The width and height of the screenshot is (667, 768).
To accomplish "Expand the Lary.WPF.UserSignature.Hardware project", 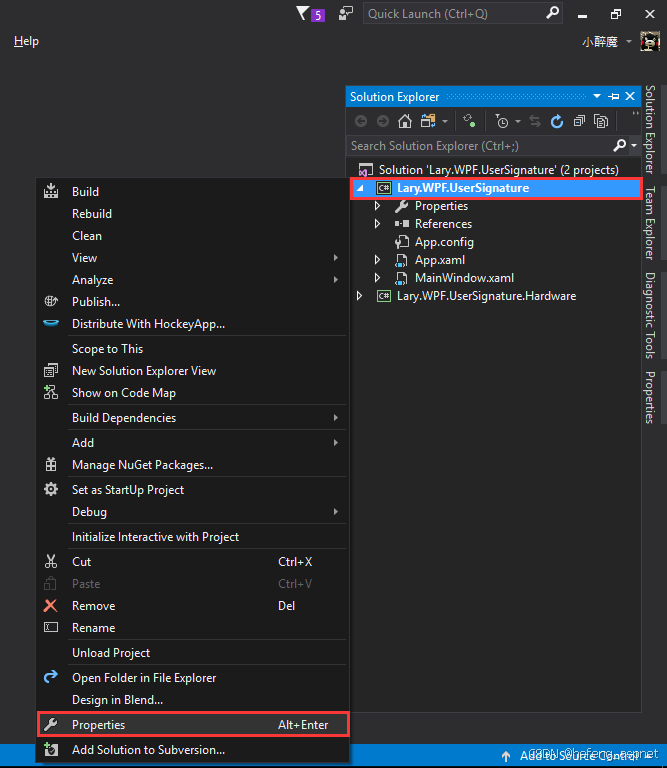I will tap(360, 296).
